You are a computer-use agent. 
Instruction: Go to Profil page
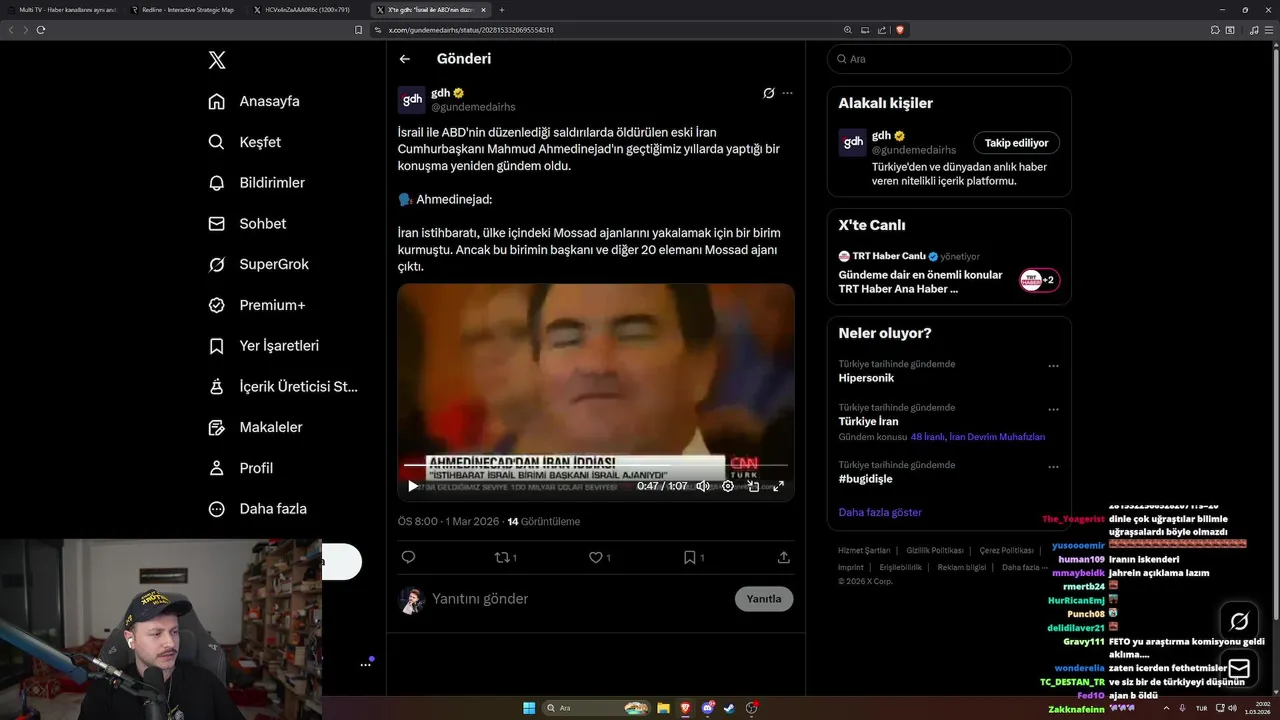(240, 468)
